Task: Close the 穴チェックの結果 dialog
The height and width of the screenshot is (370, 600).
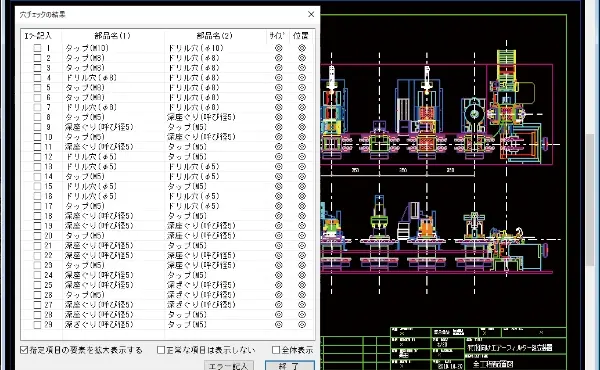Action: (x=311, y=14)
